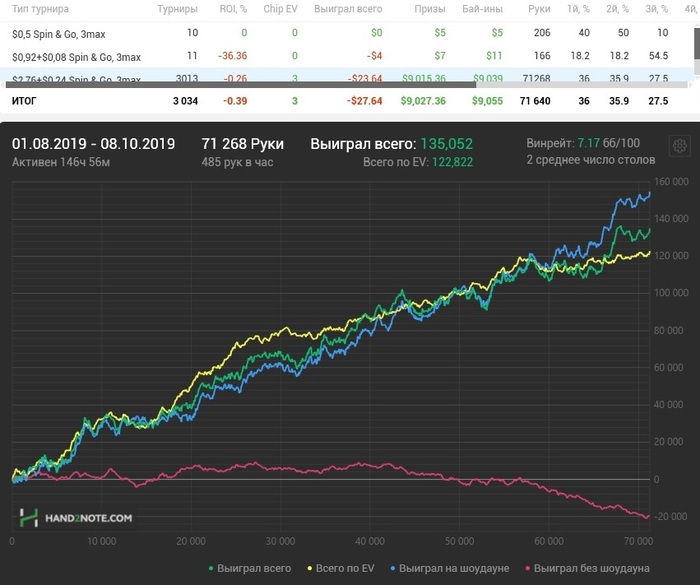Click the '71 268 Руки' heading
The width and height of the screenshot is (700, 585).
coord(242,144)
